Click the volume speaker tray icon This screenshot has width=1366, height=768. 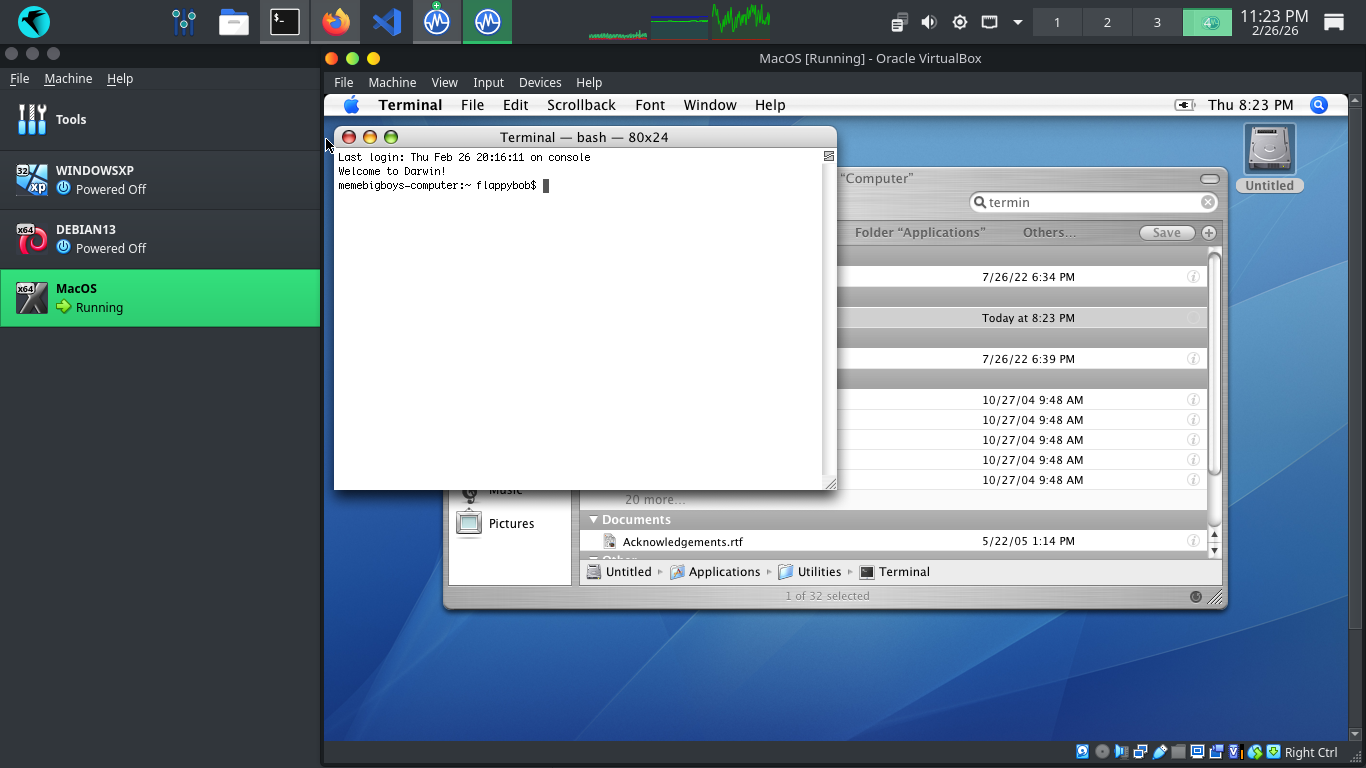(929, 22)
